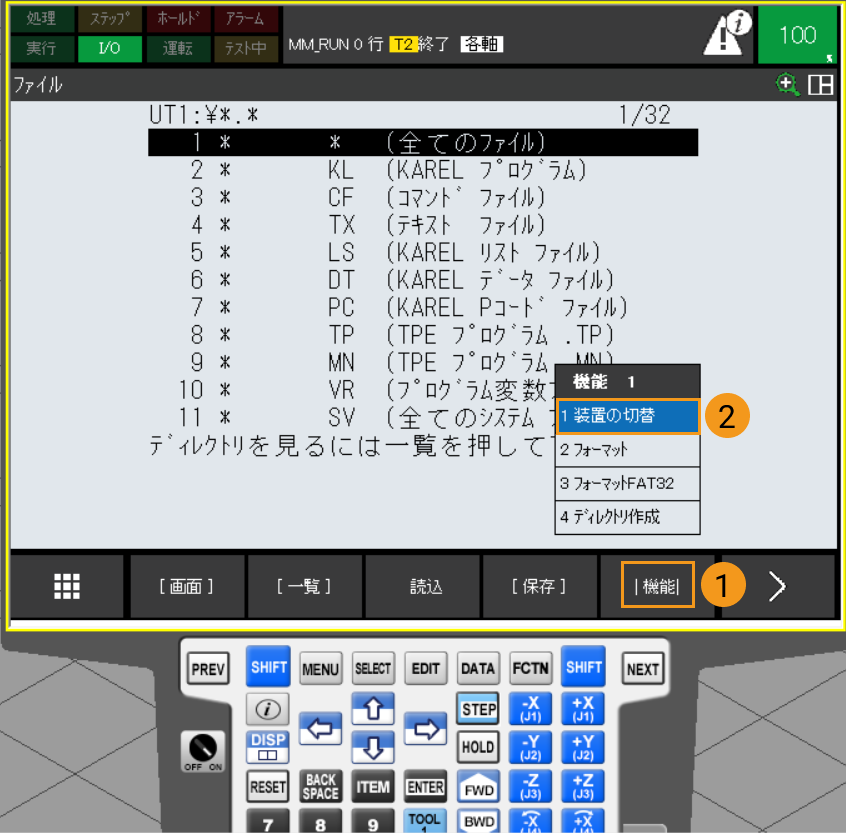Viewport: 846px width, 833px height.
Task: Click the -Z (J3) jog key
Action: [530, 787]
